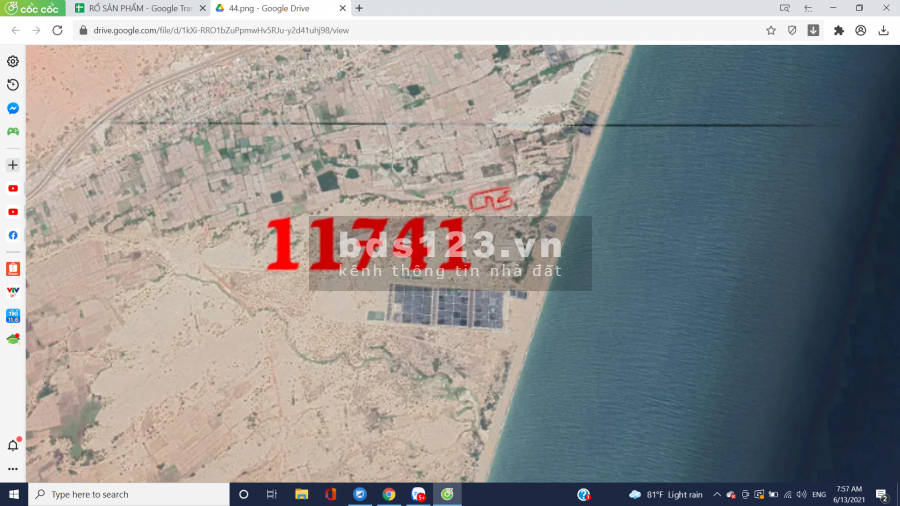Switch ENG input language indicator
900x506 pixels.
819,494
